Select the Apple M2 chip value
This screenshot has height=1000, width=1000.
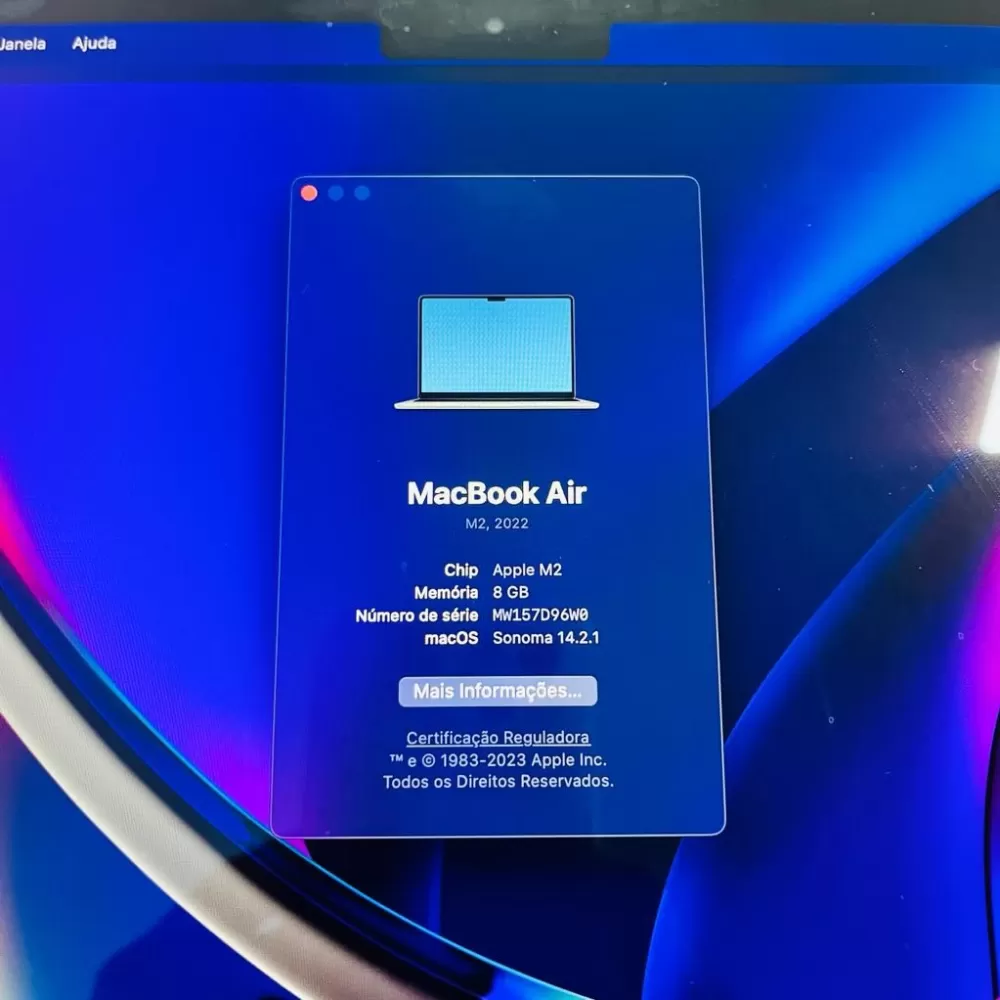[x=527, y=570]
